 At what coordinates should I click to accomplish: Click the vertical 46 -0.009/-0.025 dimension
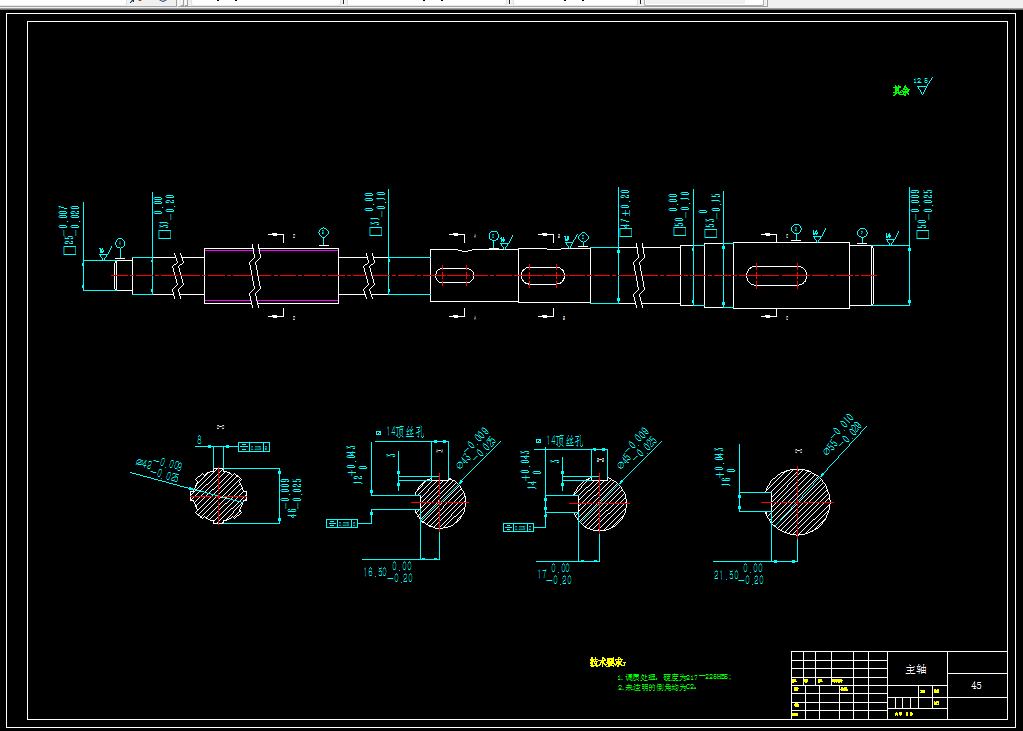pos(294,499)
